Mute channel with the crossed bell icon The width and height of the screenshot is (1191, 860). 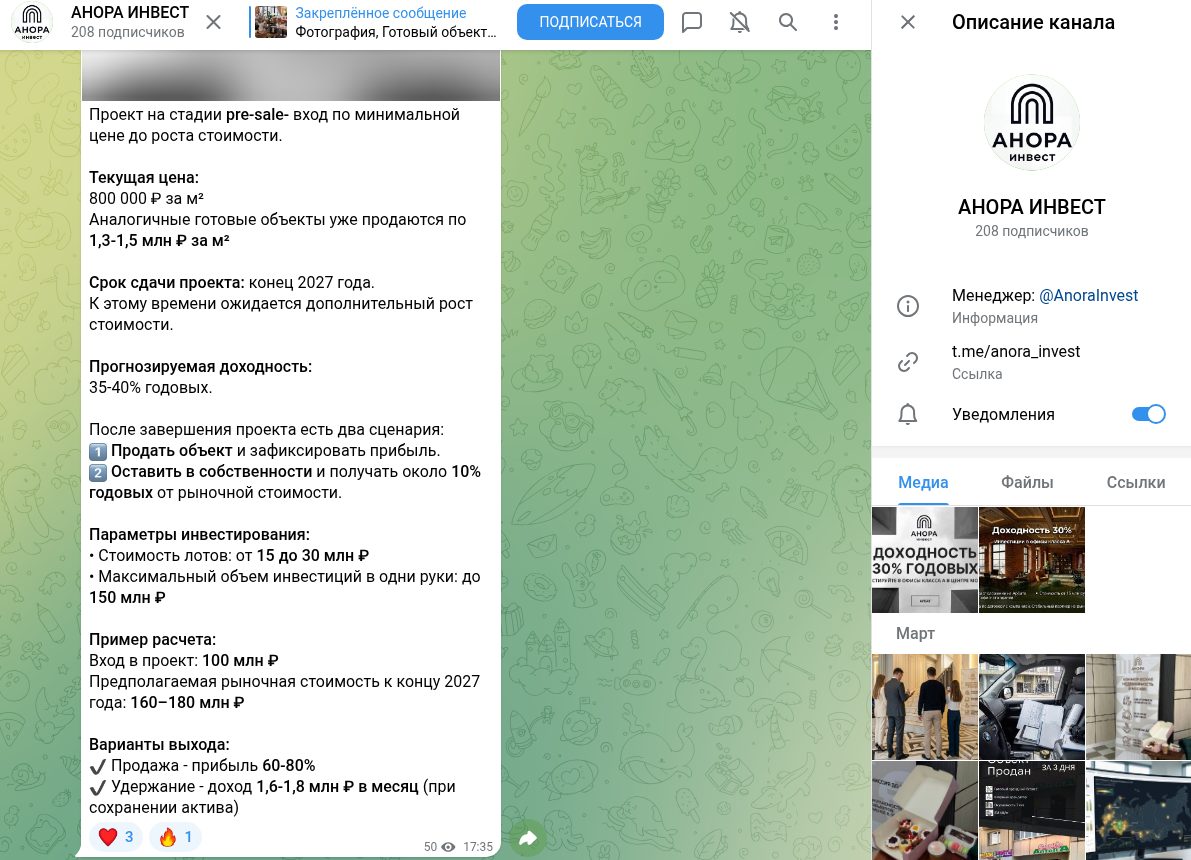coord(739,22)
